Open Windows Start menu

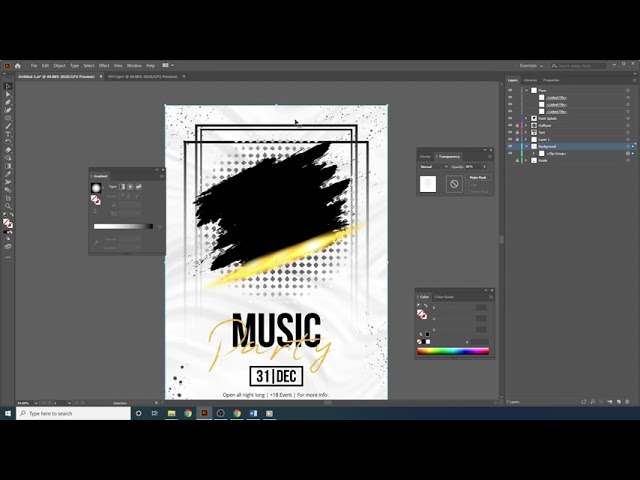click(x=8, y=413)
